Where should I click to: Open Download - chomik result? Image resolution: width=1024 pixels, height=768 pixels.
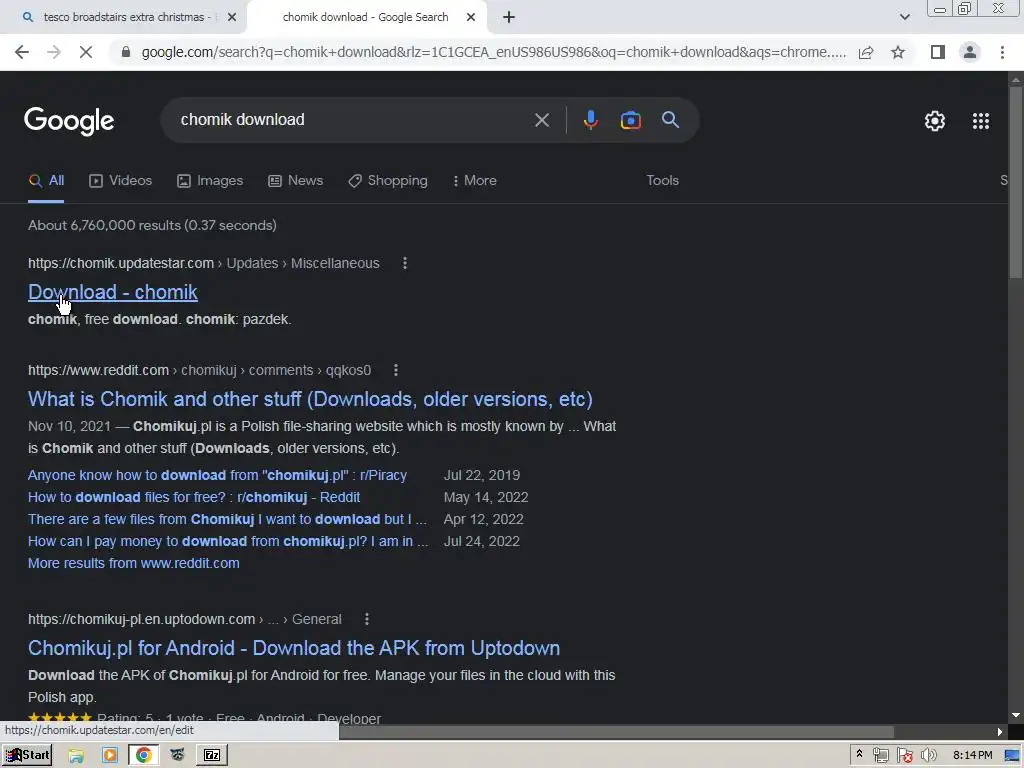(113, 293)
